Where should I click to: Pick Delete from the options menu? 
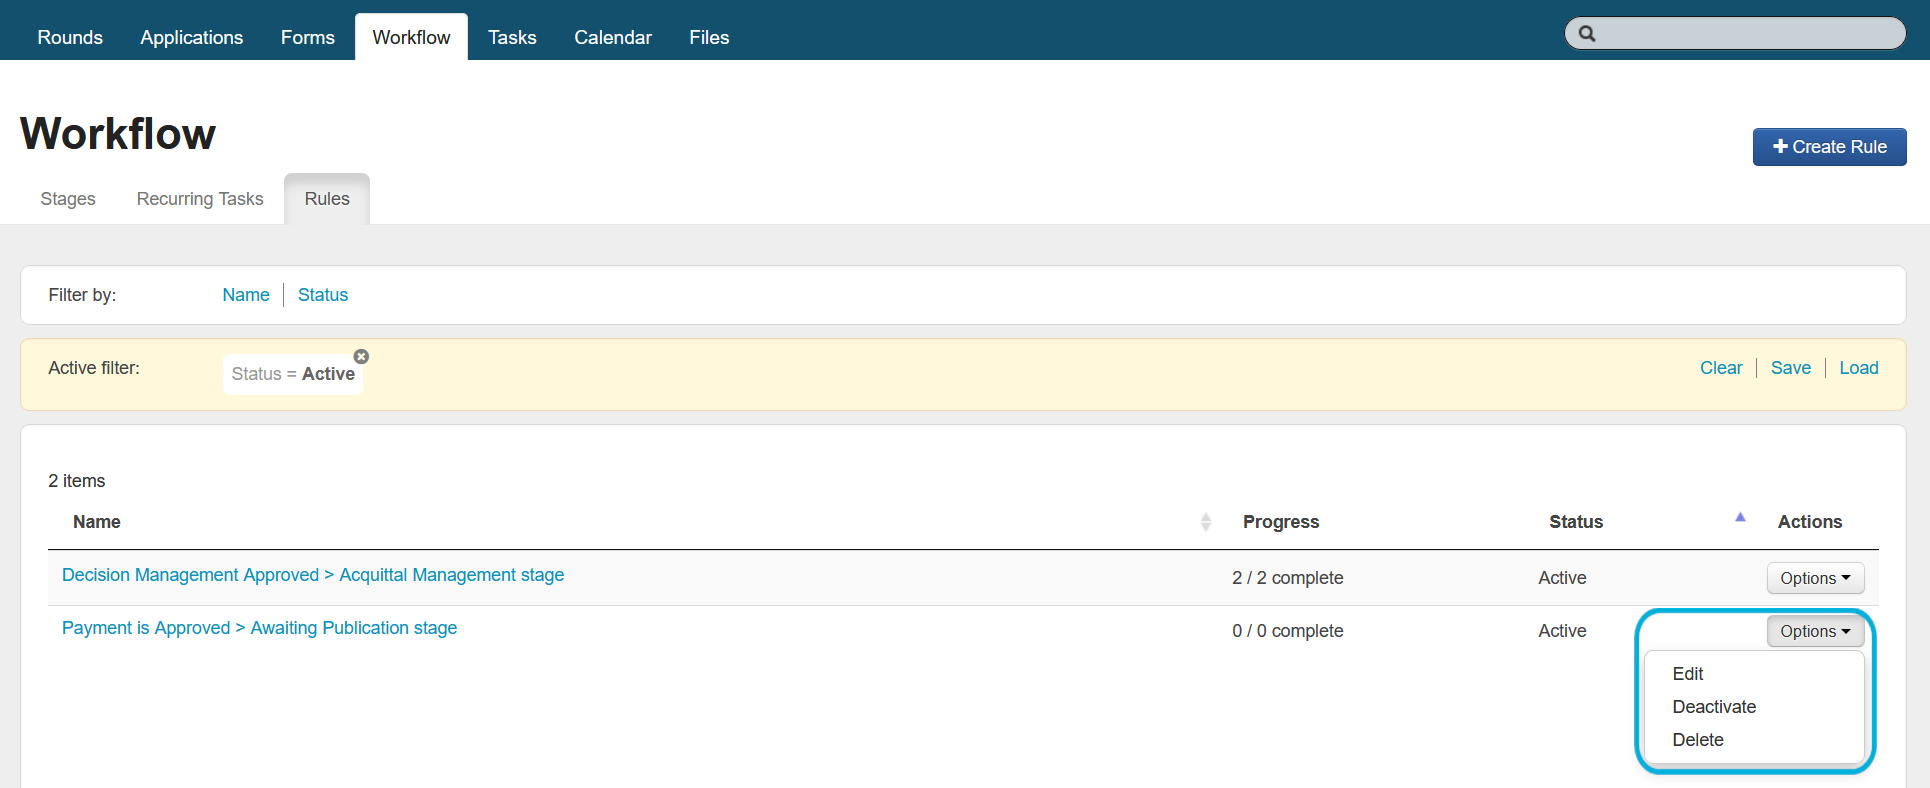click(x=1697, y=740)
